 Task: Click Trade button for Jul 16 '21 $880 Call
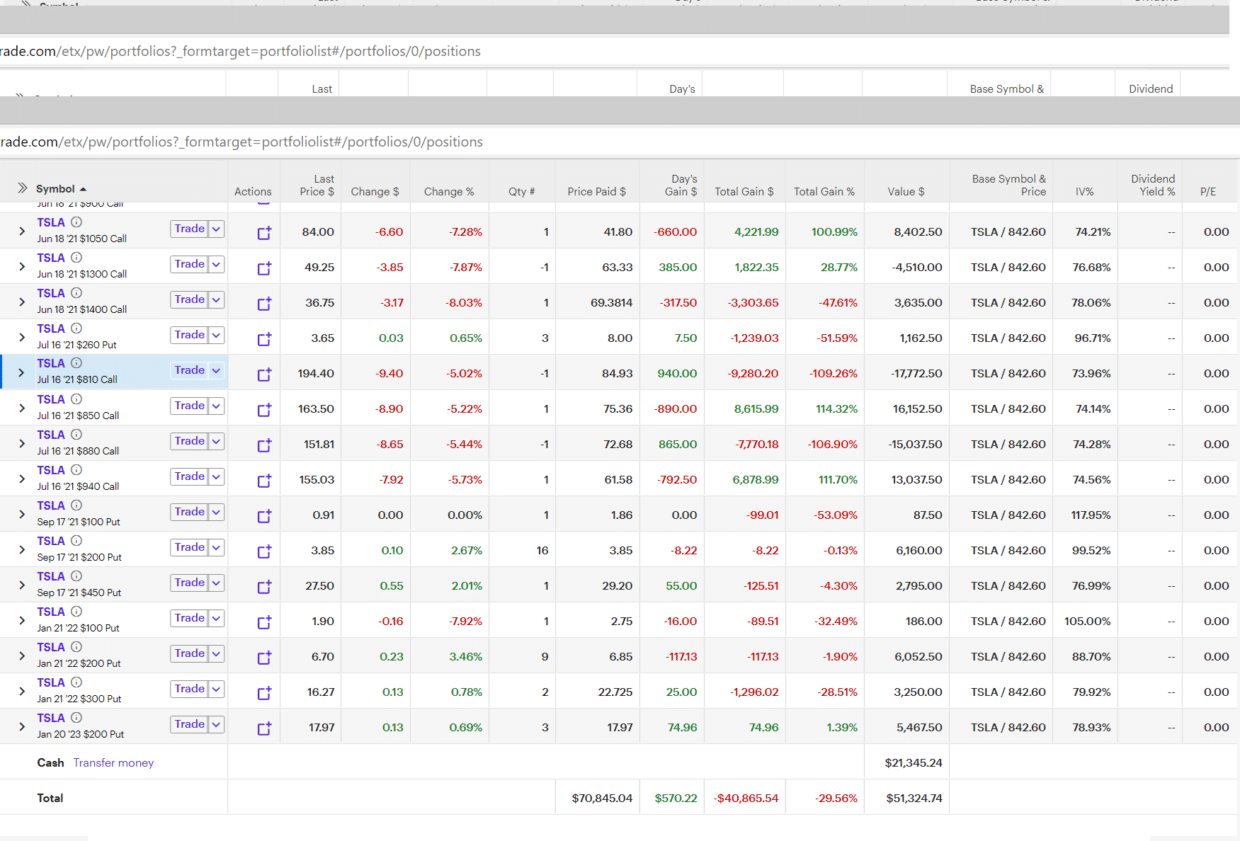[x=189, y=441]
